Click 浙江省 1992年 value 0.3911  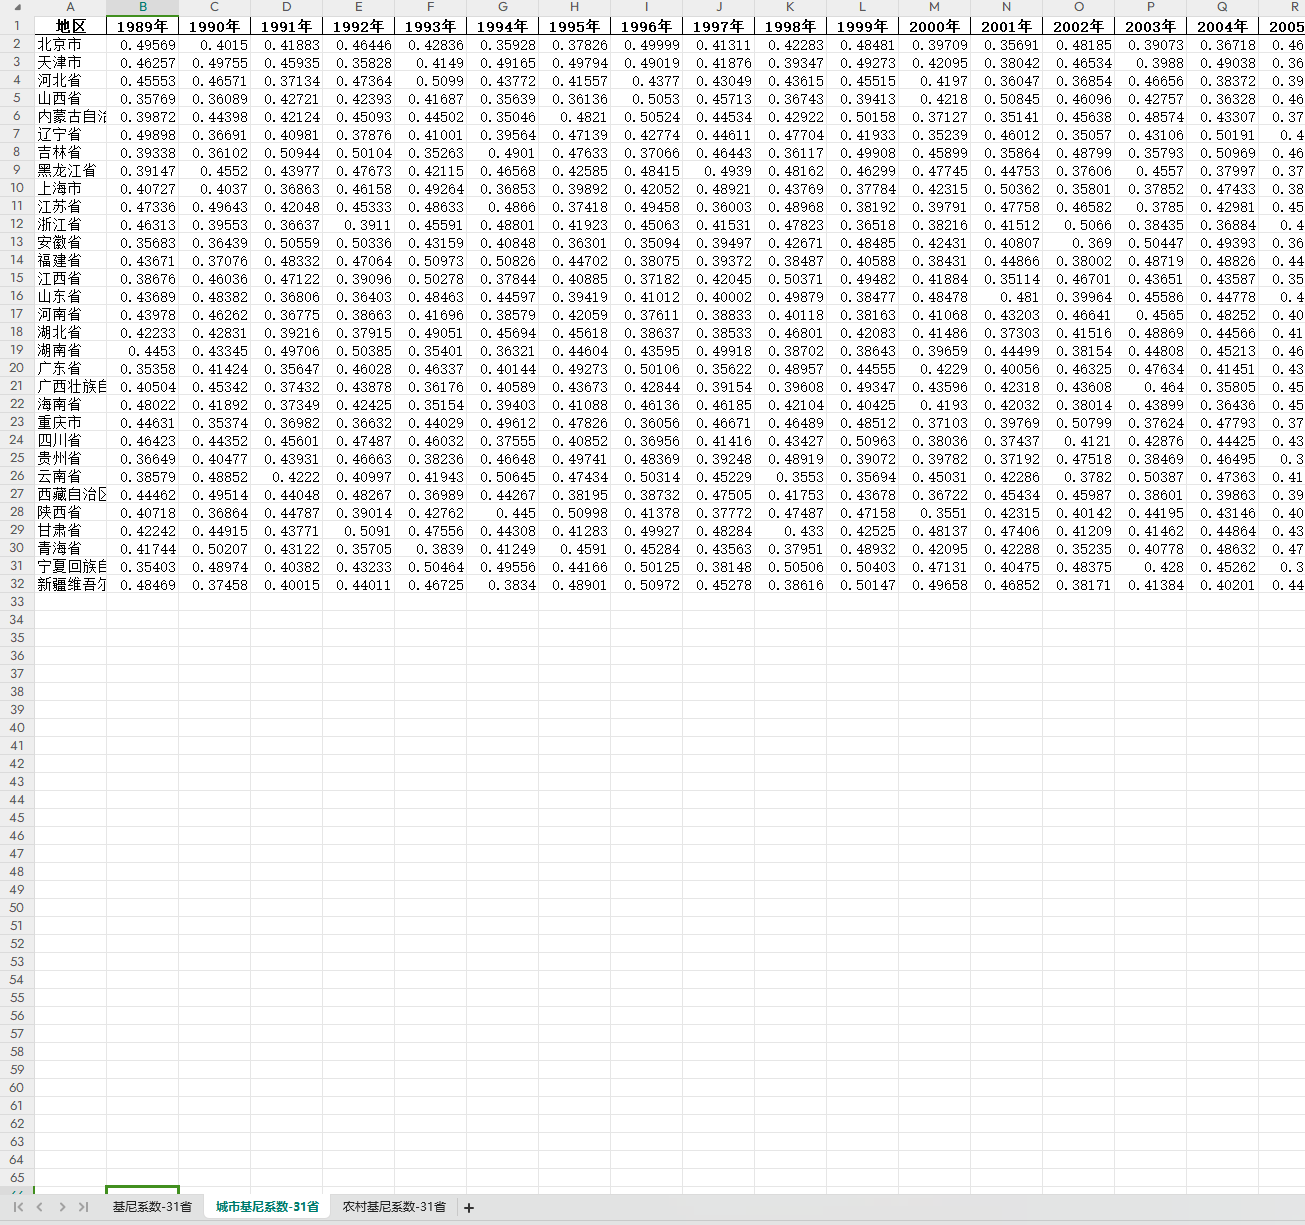tap(358, 224)
